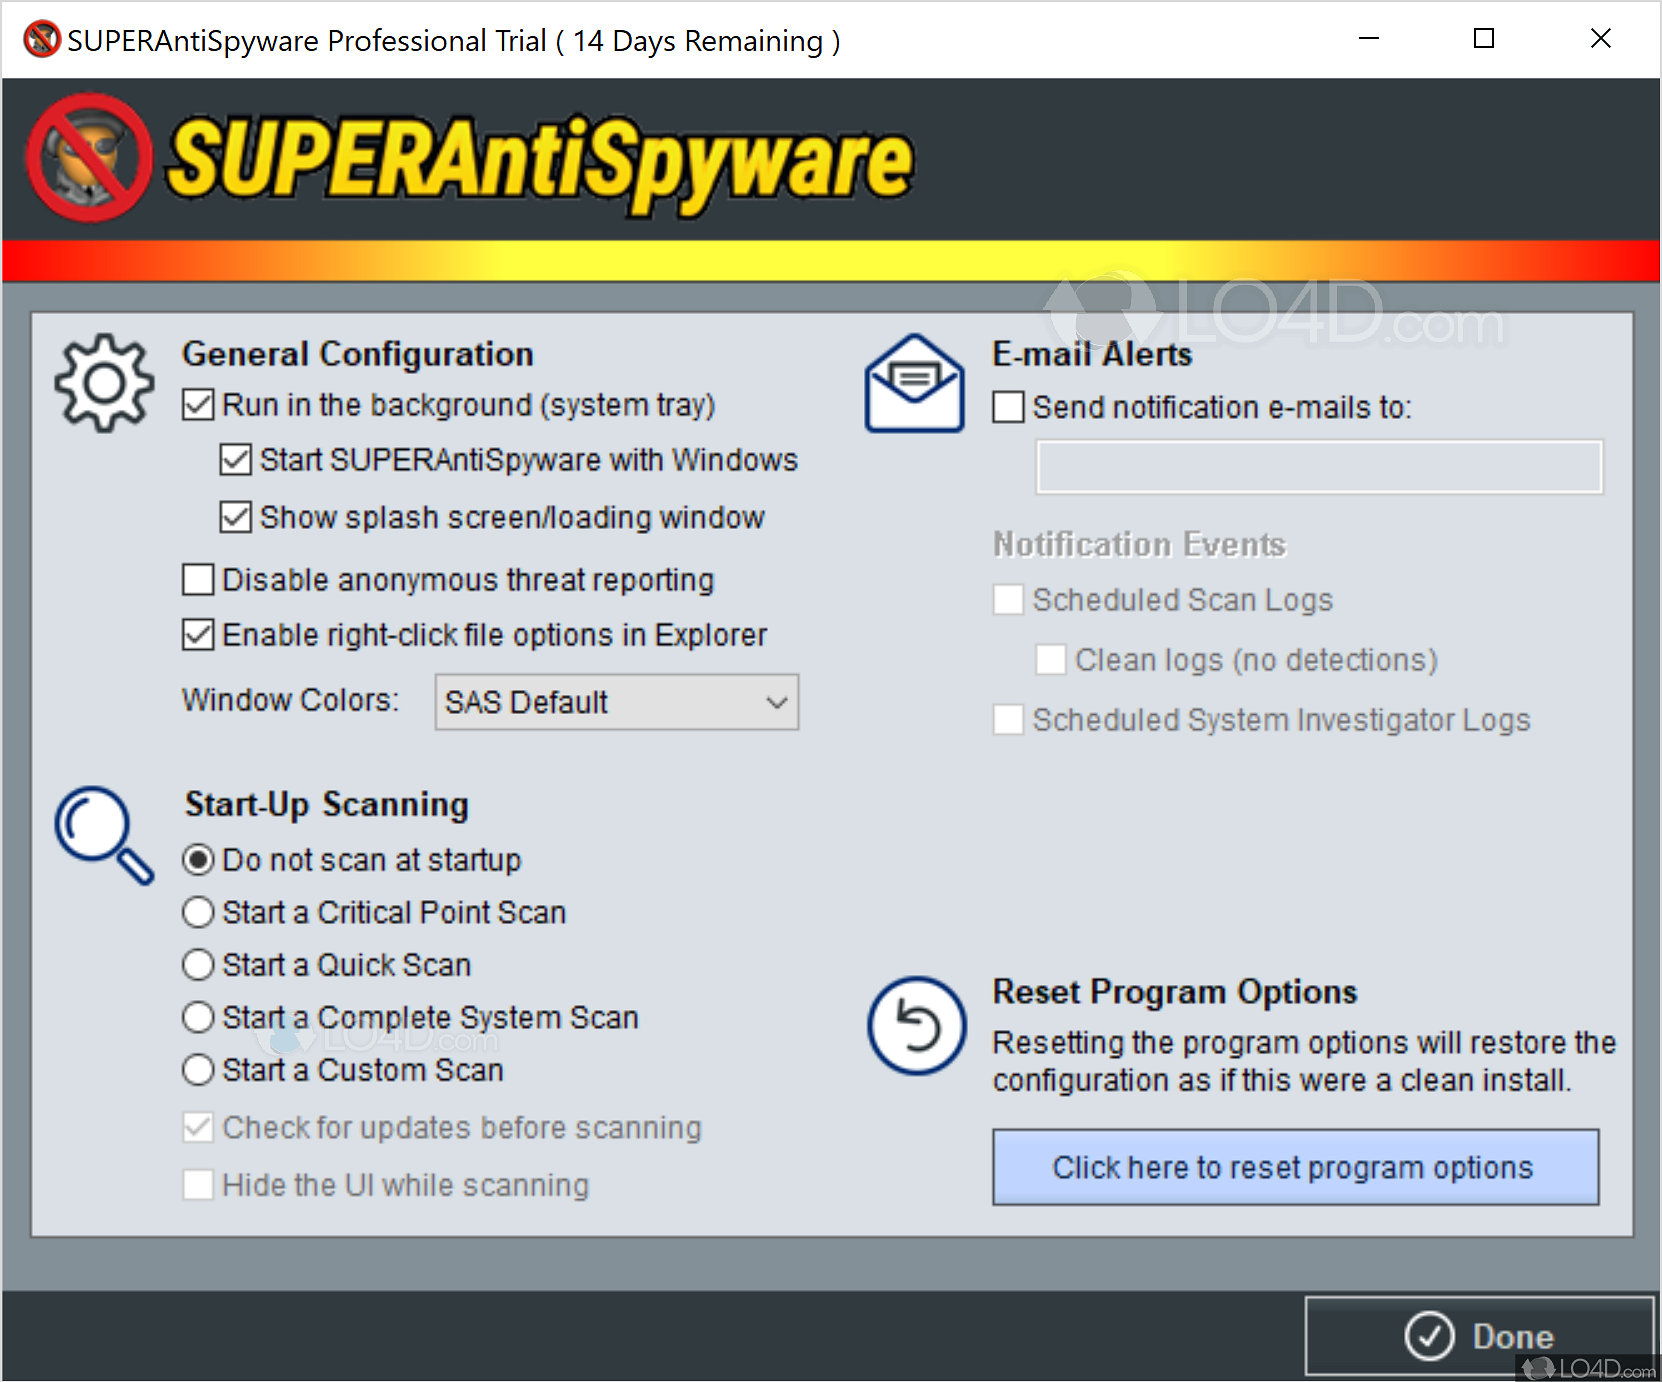Select Start a Quick Scan at startup
The height and width of the screenshot is (1382, 1662).
click(197, 964)
